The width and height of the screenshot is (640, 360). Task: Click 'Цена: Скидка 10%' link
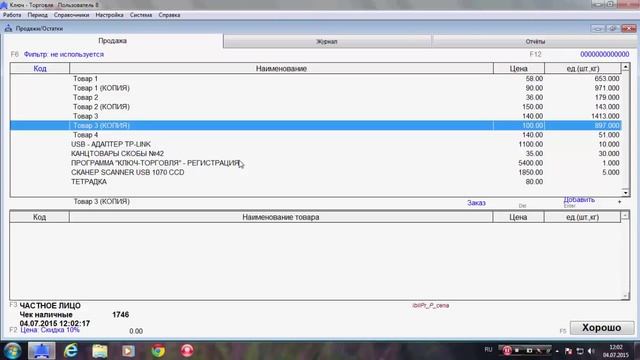50,330
